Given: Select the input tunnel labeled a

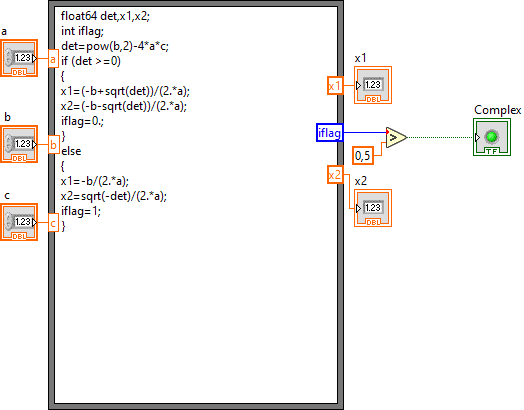Looking at the screenshot, I should (x=53, y=59).
